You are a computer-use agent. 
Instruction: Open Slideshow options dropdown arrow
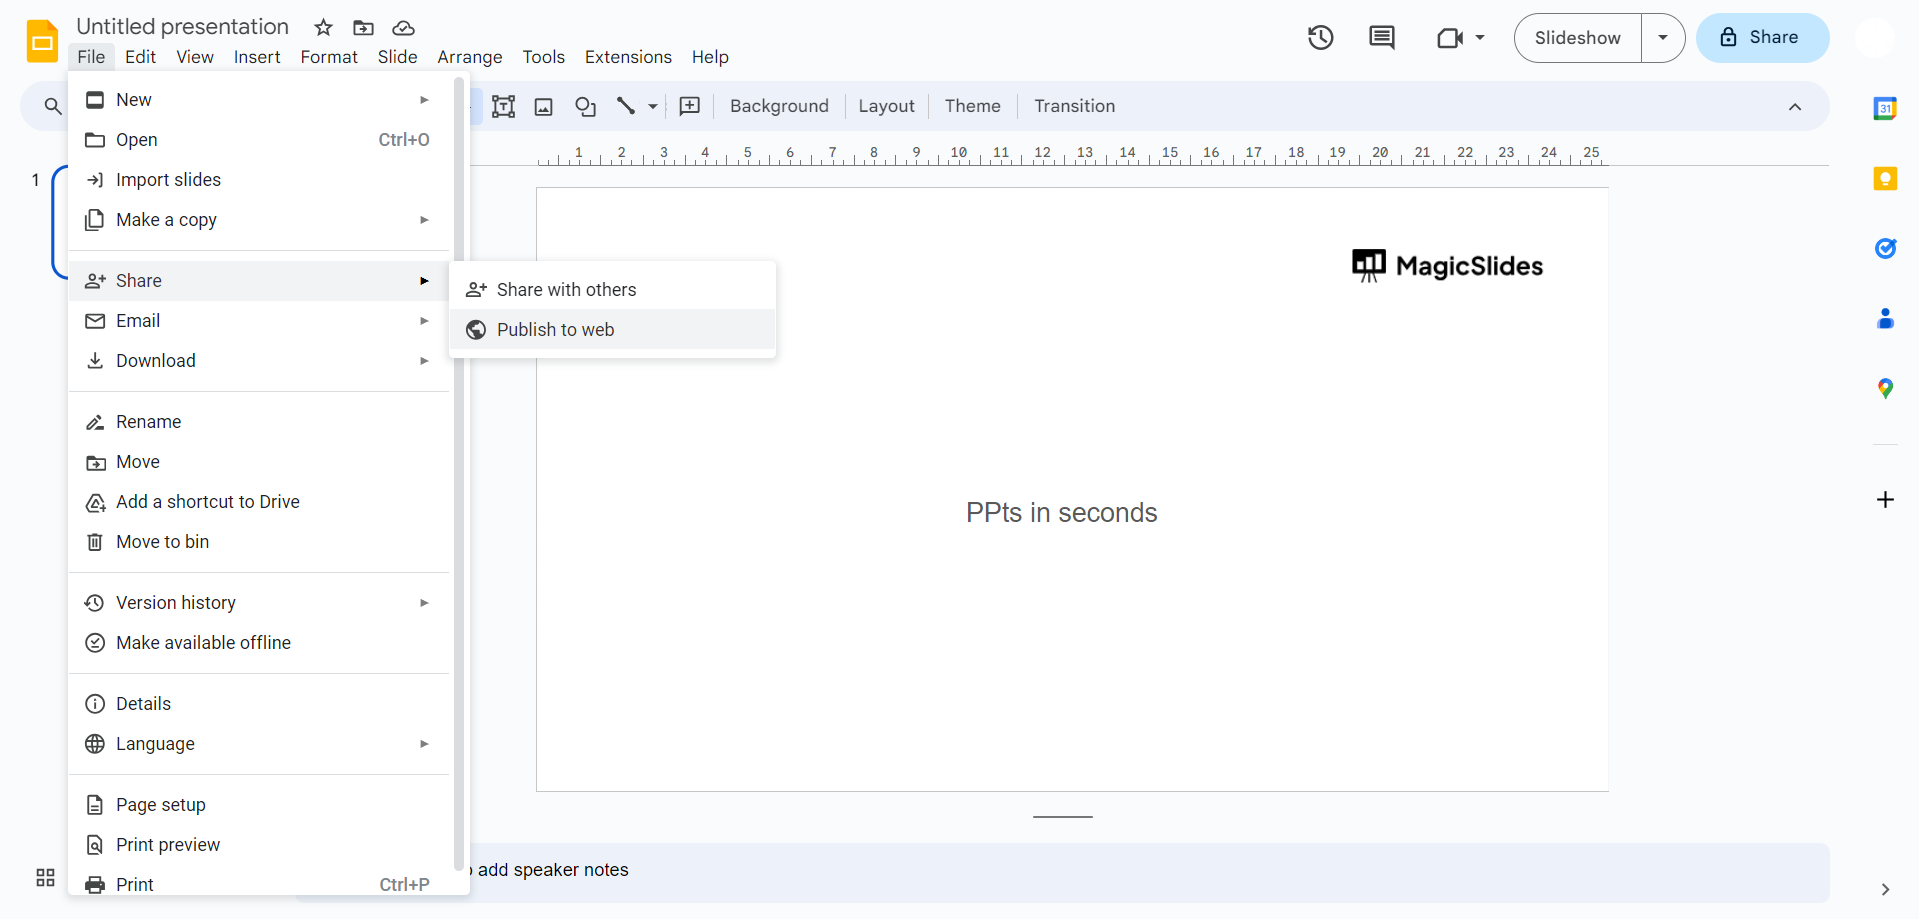[x=1663, y=38]
